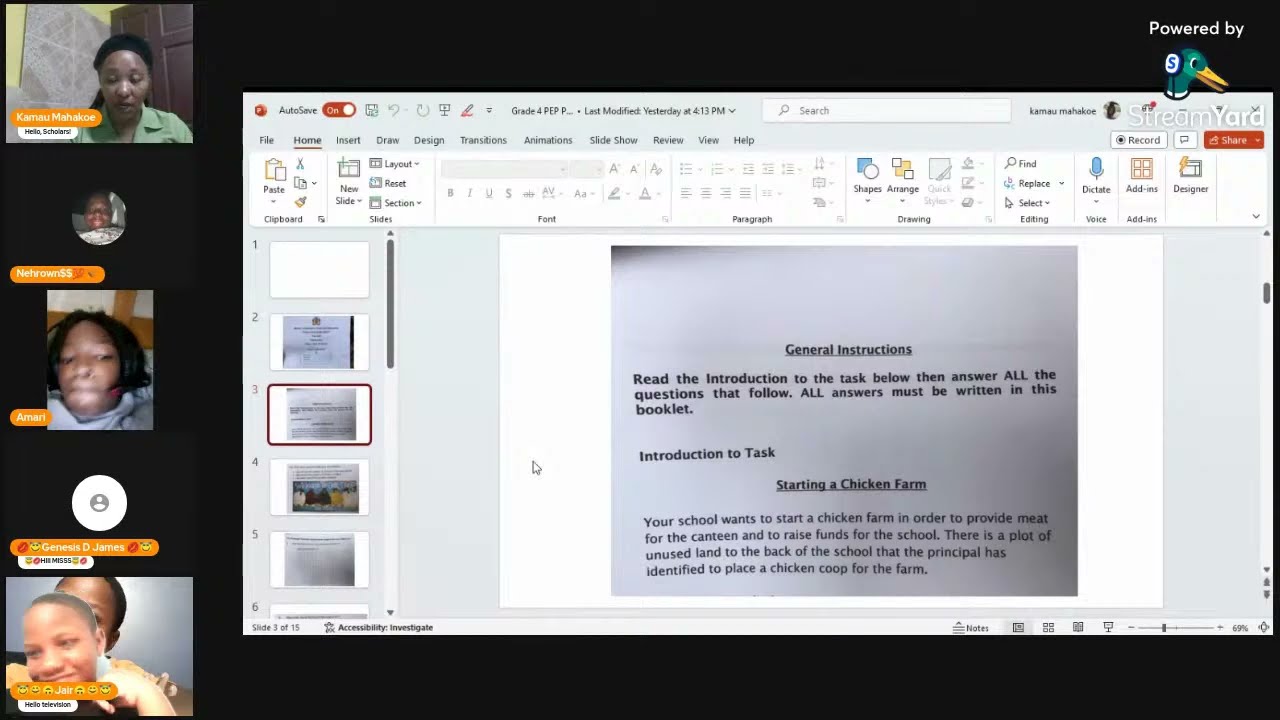Switch to the Design tab
Screen dimensions: 1280x720
click(429, 140)
